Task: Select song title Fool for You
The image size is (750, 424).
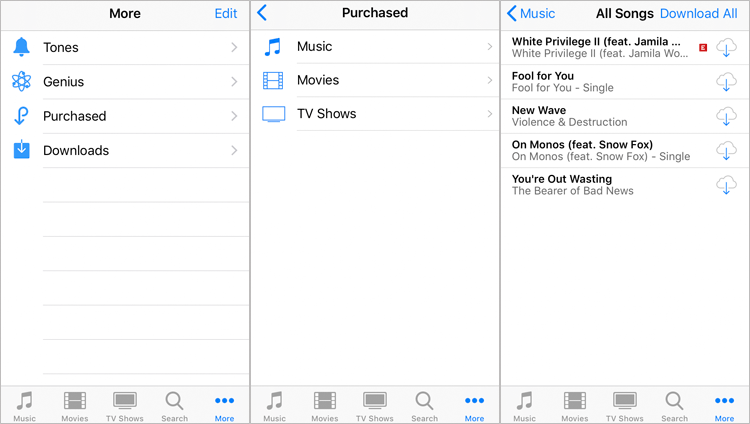Action: [x=543, y=76]
